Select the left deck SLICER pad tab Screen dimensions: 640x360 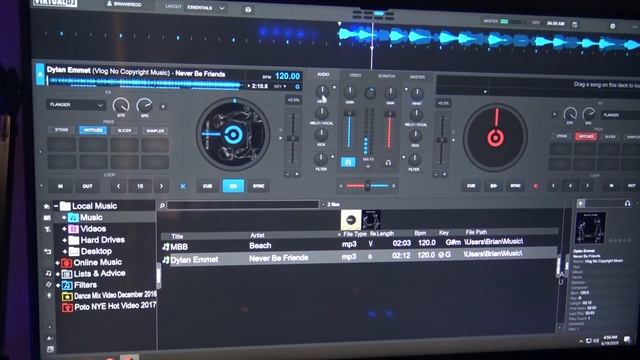tap(124, 131)
